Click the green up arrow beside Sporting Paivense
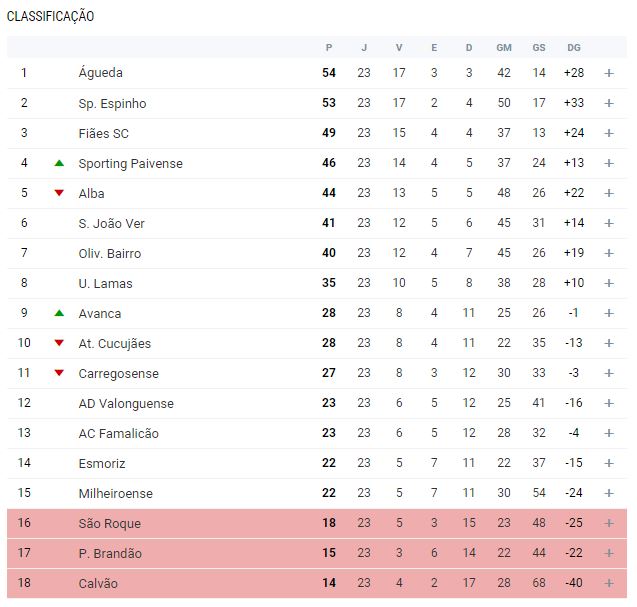Screen dimensions: 637x607 pos(59,163)
